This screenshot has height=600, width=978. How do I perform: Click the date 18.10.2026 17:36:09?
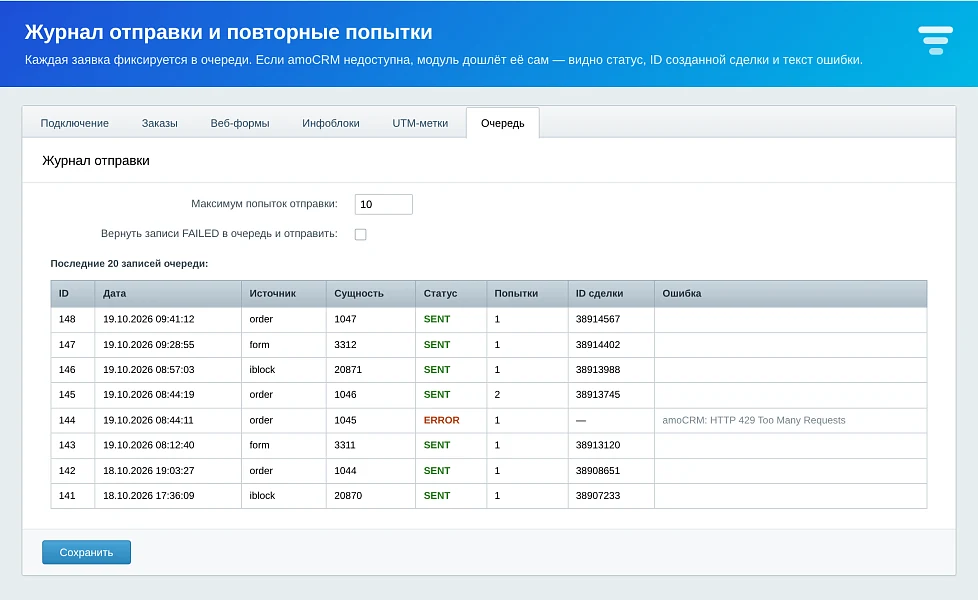coord(148,496)
